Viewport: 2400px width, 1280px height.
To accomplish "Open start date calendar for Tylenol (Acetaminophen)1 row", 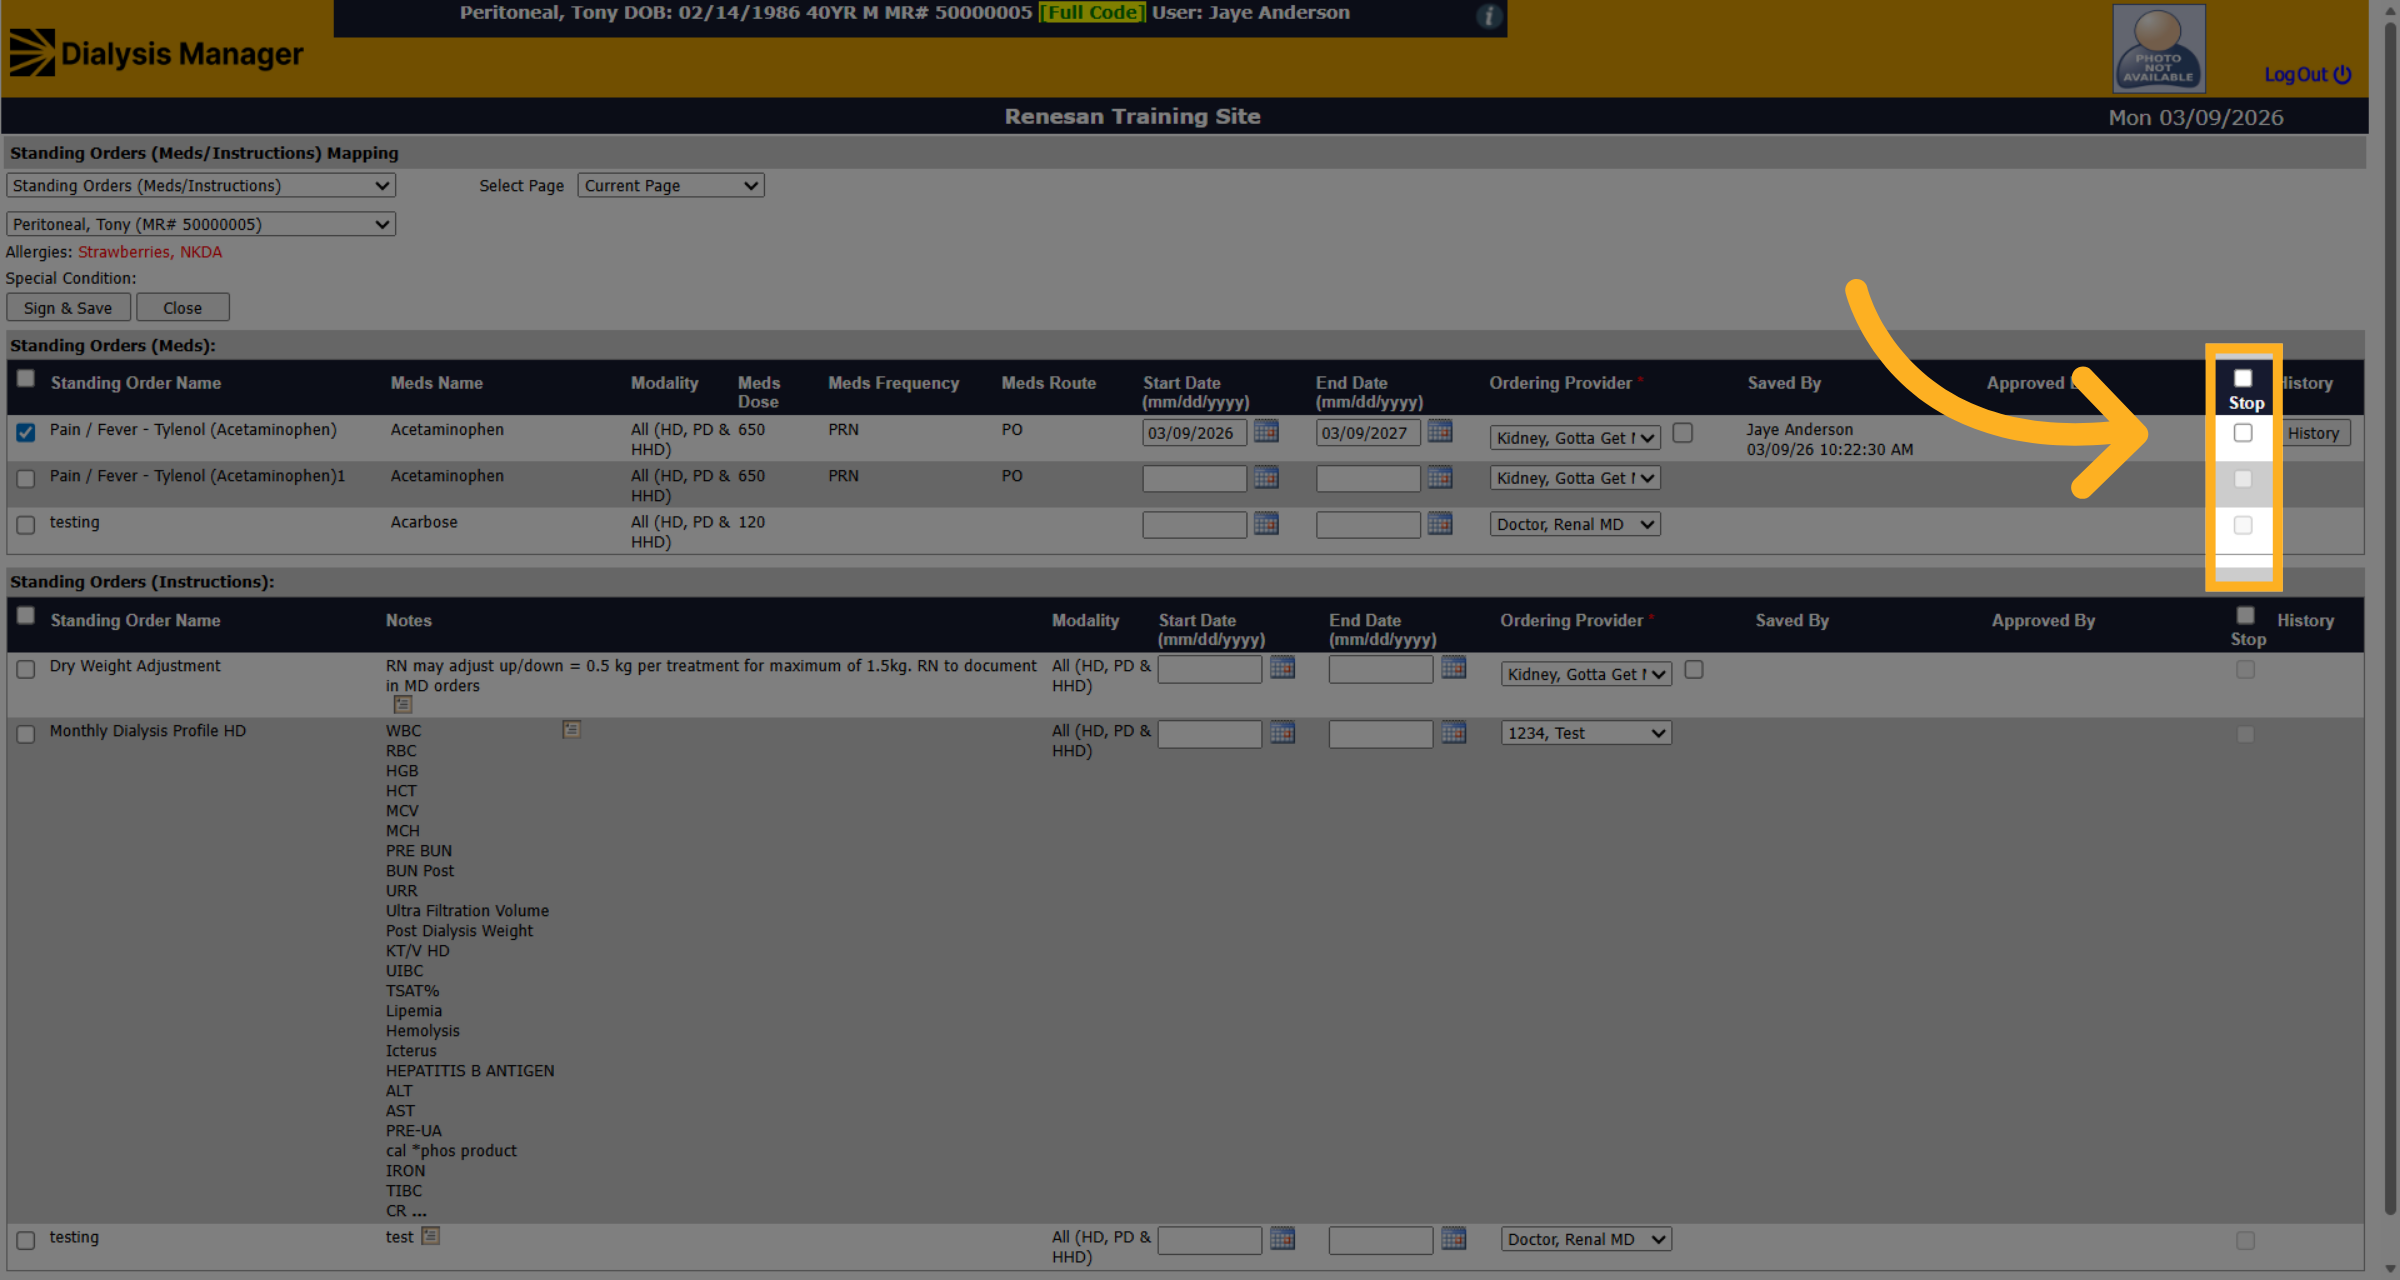I will [x=1266, y=478].
